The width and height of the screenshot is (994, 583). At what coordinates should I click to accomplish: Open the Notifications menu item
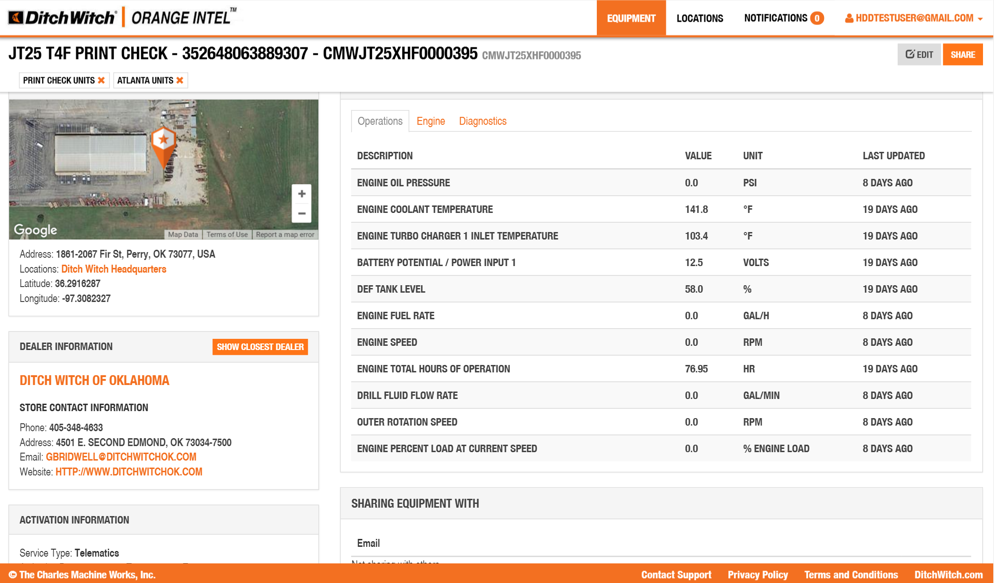point(776,18)
